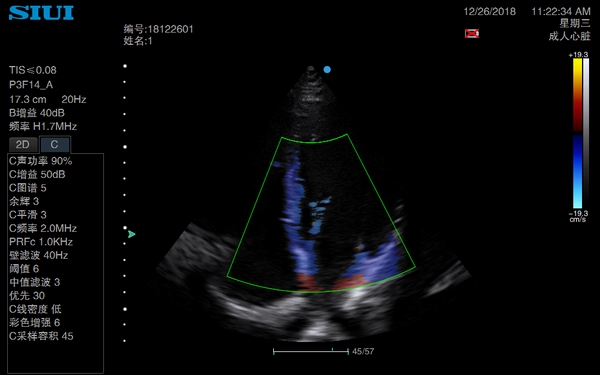Select the C增益 50dB parameter

coord(37,174)
